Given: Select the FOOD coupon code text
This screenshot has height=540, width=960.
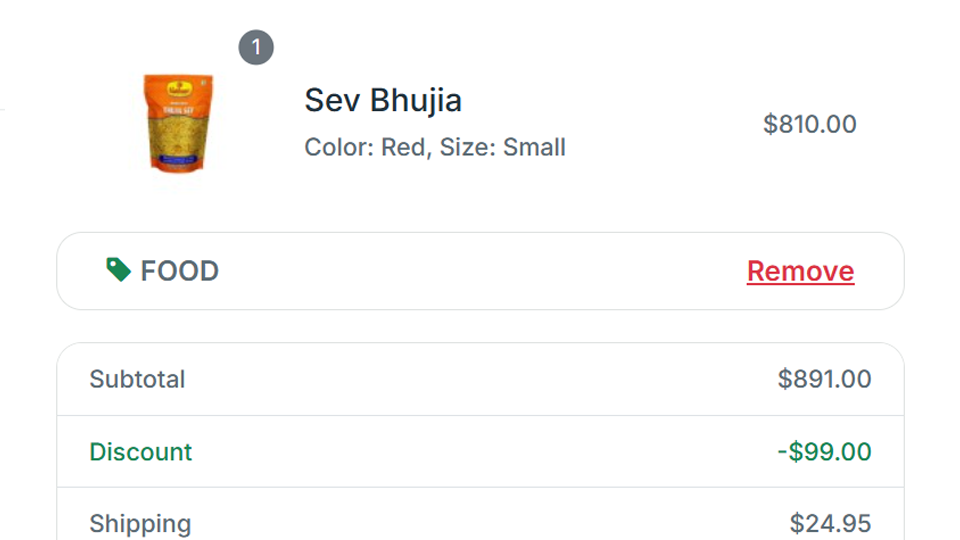Looking at the screenshot, I should coord(180,271).
